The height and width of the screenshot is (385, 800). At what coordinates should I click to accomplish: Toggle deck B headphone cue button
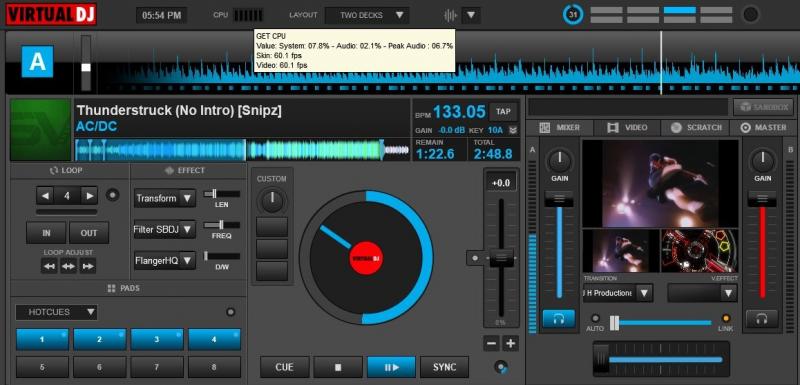point(762,319)
